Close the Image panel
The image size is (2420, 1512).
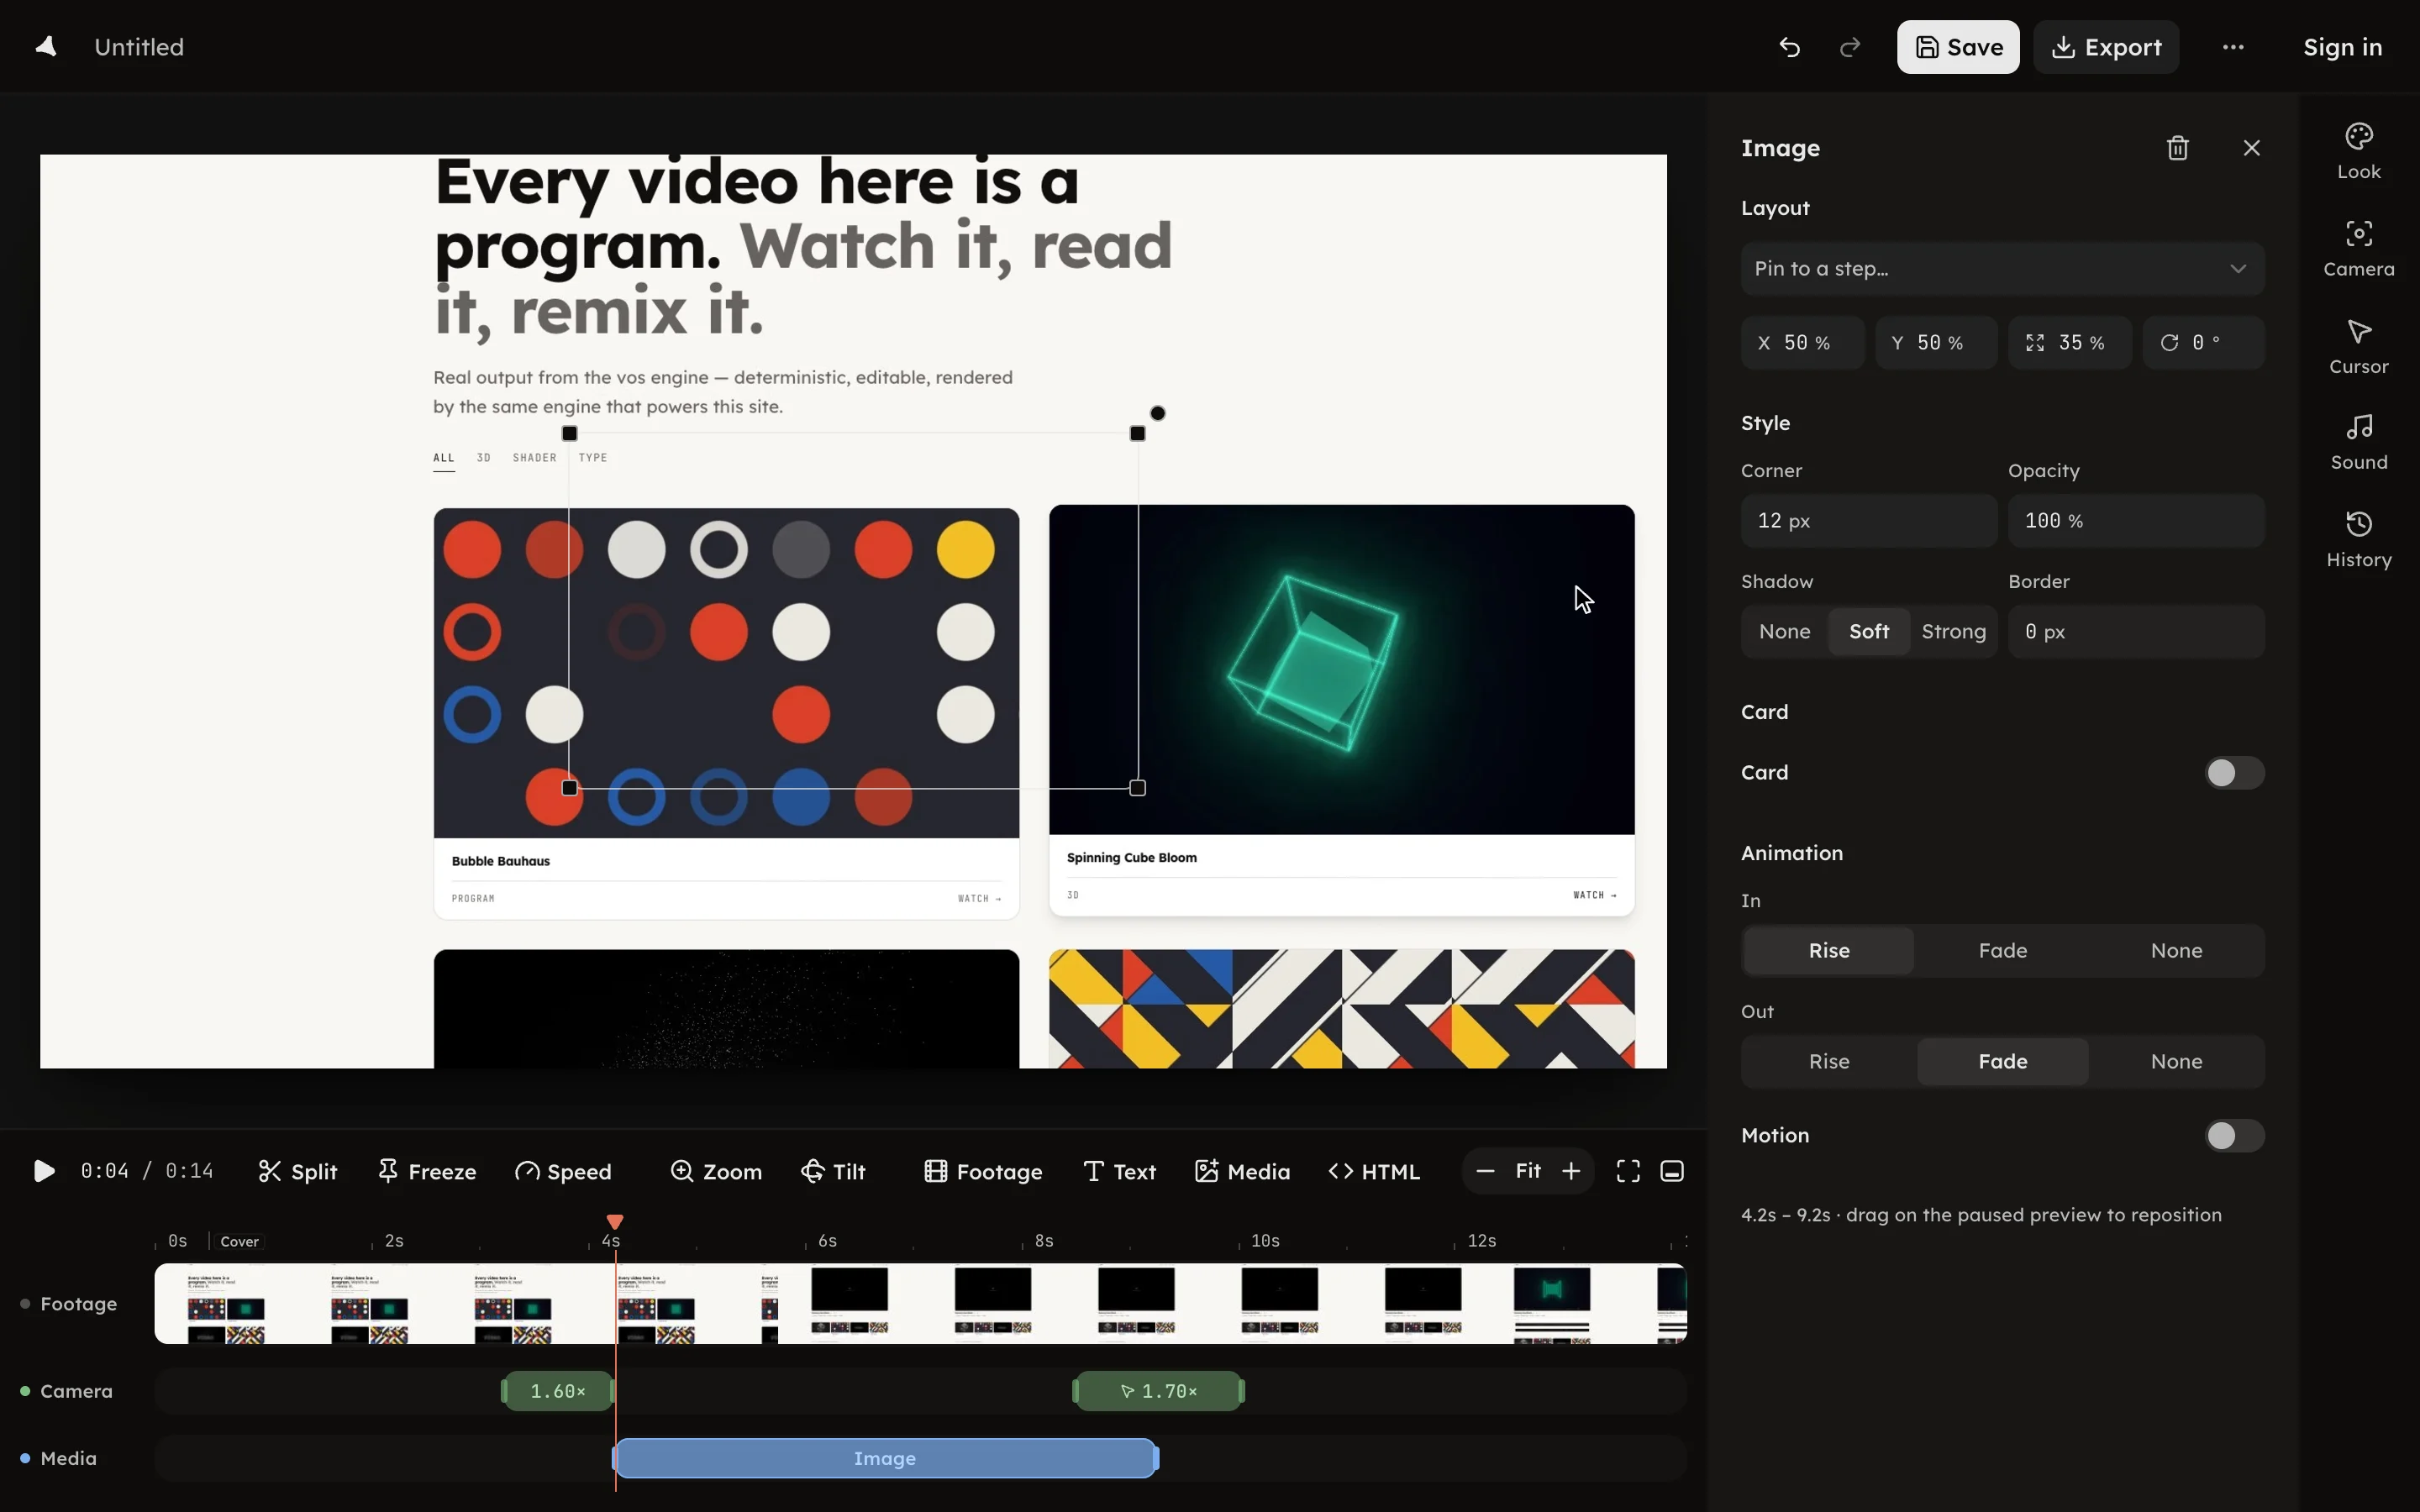pos(2251,148)
